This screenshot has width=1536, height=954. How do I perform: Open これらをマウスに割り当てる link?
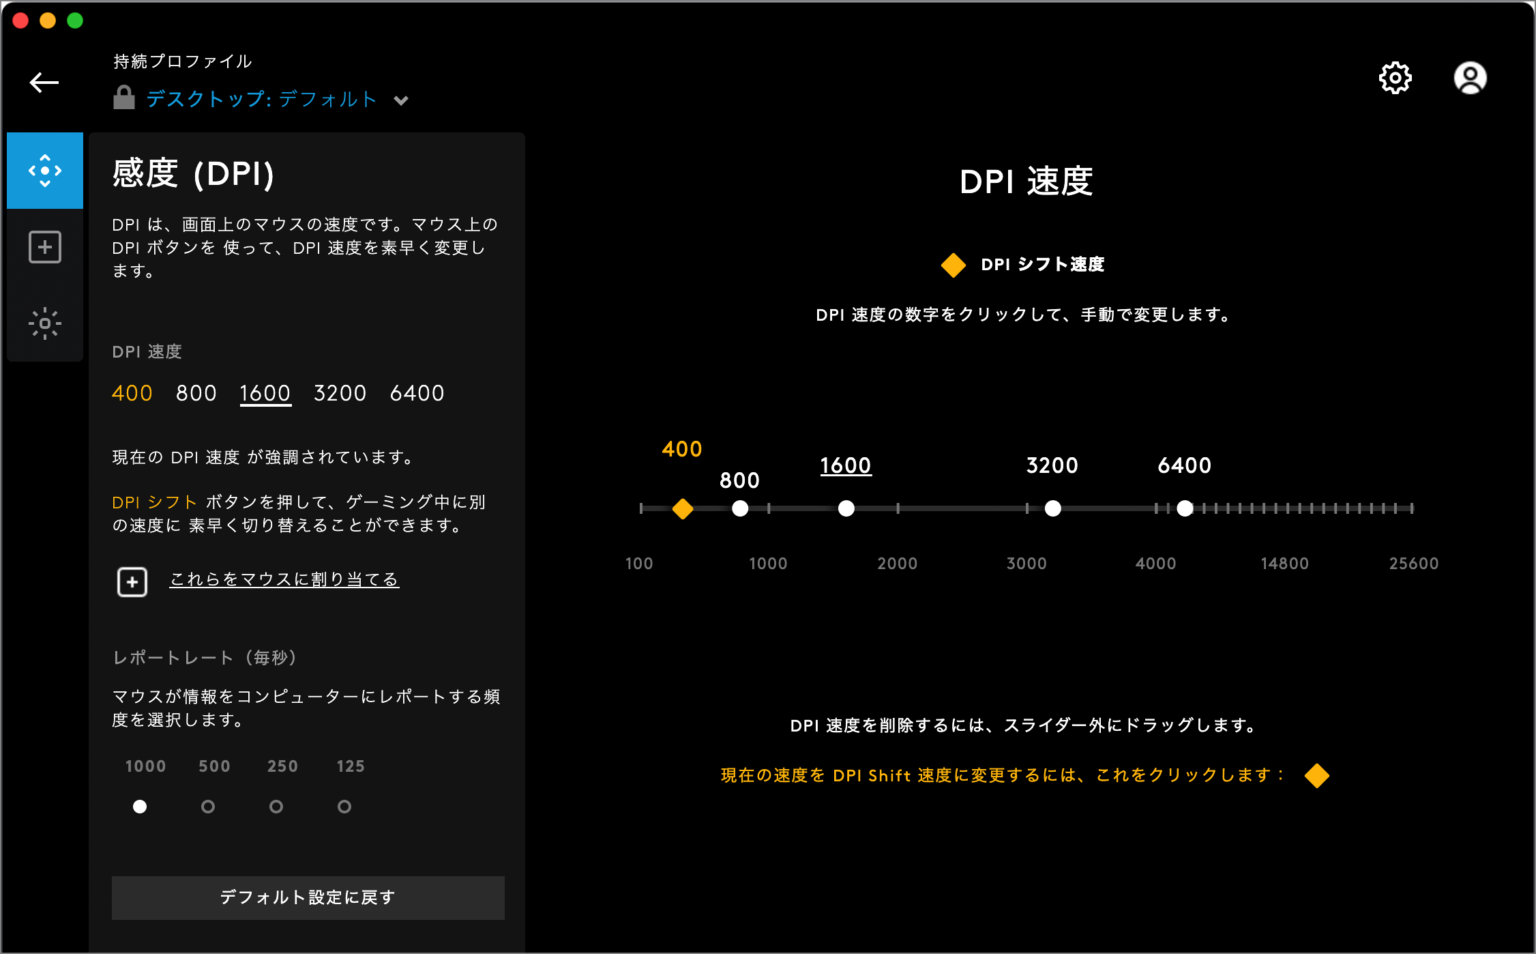click(x=284, y=579)
